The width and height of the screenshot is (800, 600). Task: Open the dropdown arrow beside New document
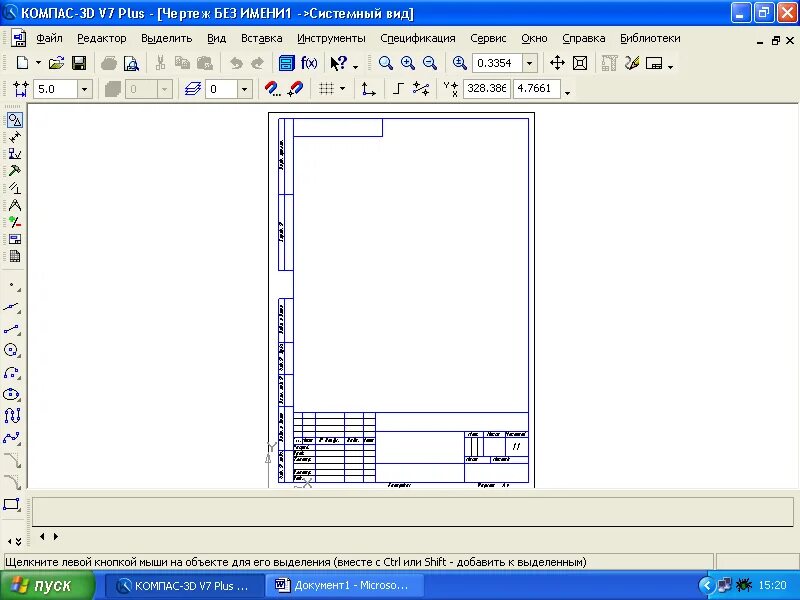(38, 63)
